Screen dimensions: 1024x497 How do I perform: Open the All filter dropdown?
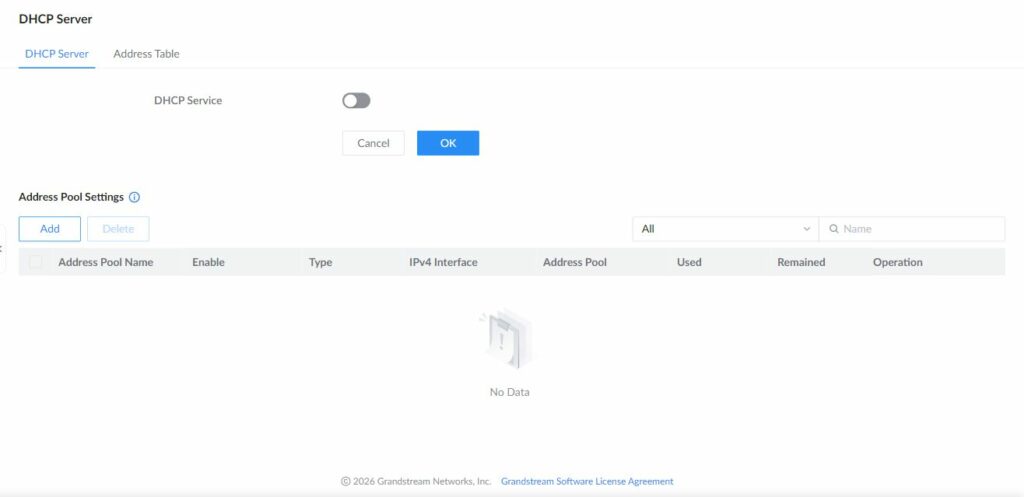725,229
